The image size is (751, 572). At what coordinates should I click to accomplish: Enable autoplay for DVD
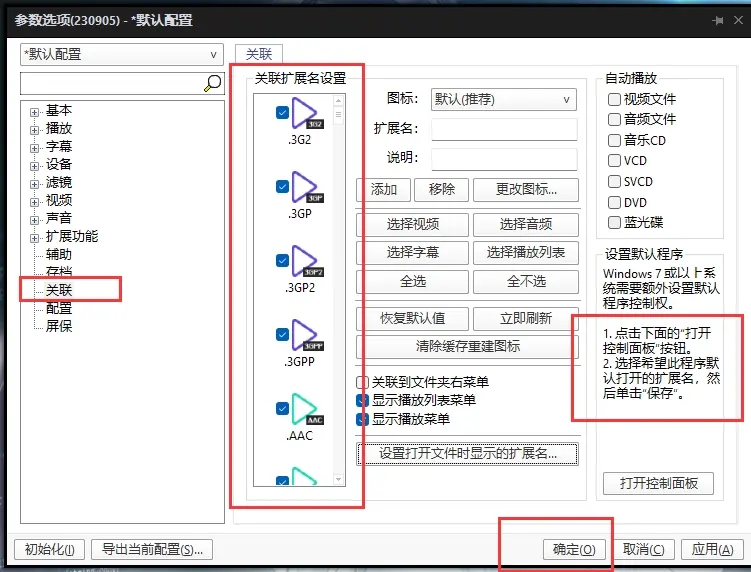614,203
